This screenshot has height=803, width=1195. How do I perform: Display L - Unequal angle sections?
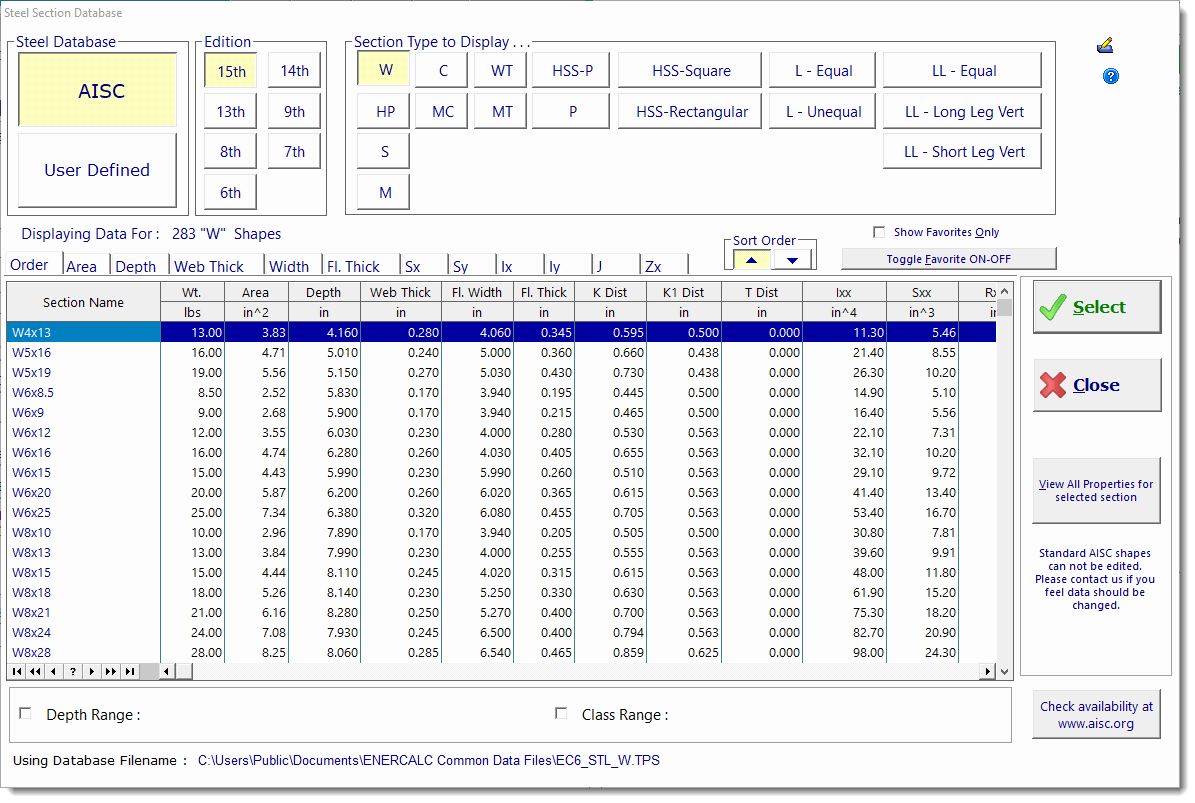pos(822,111)
